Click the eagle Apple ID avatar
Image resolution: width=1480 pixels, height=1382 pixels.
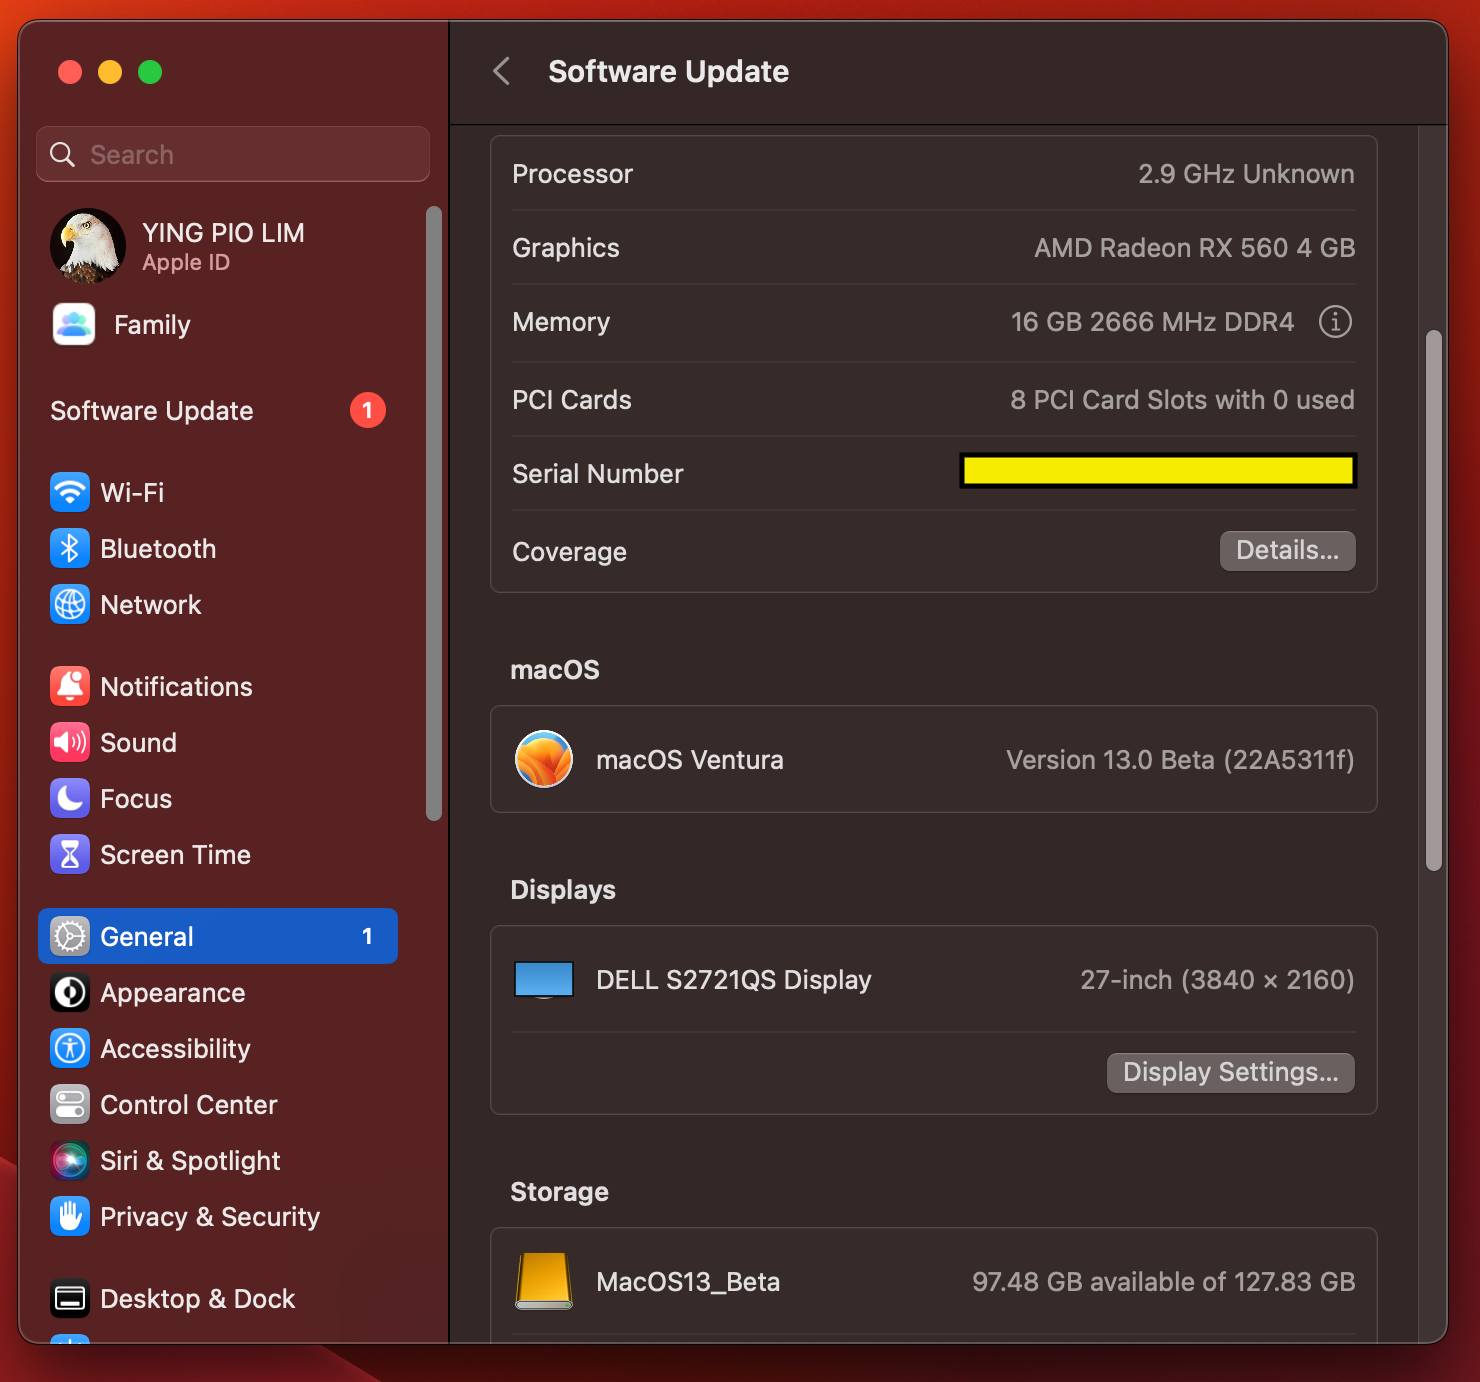click(x=88, y=246)
